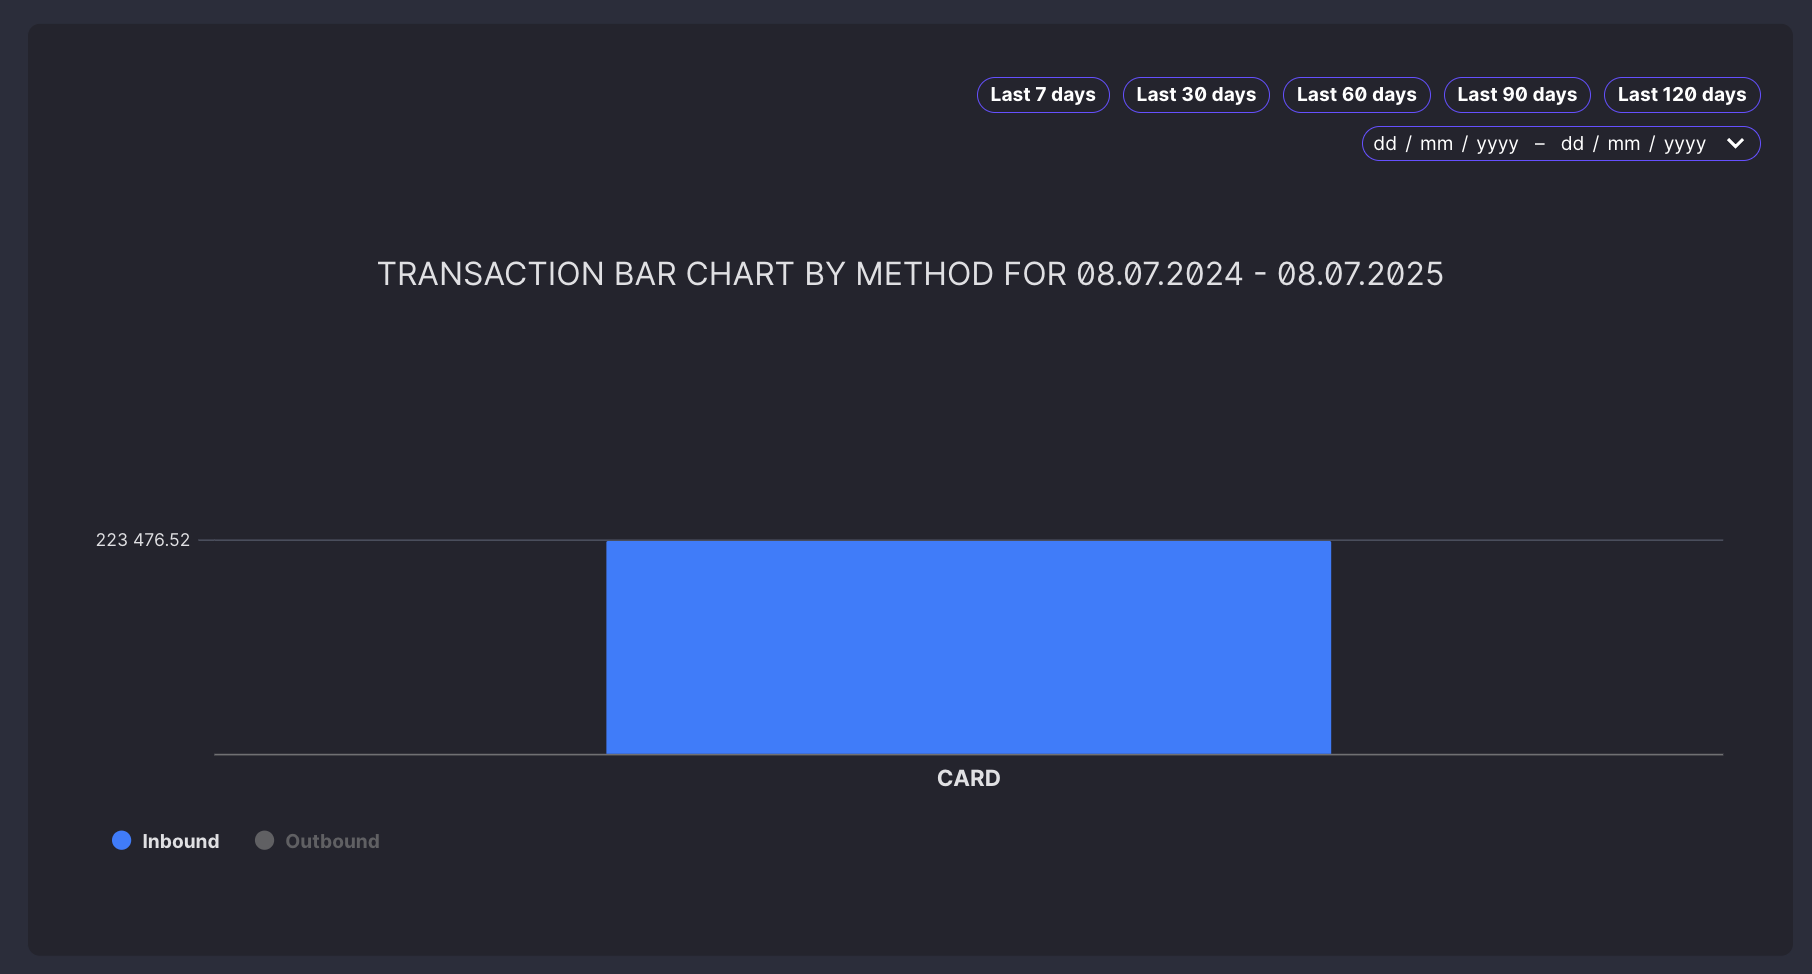Select the Last 30 days filter

1196,95
